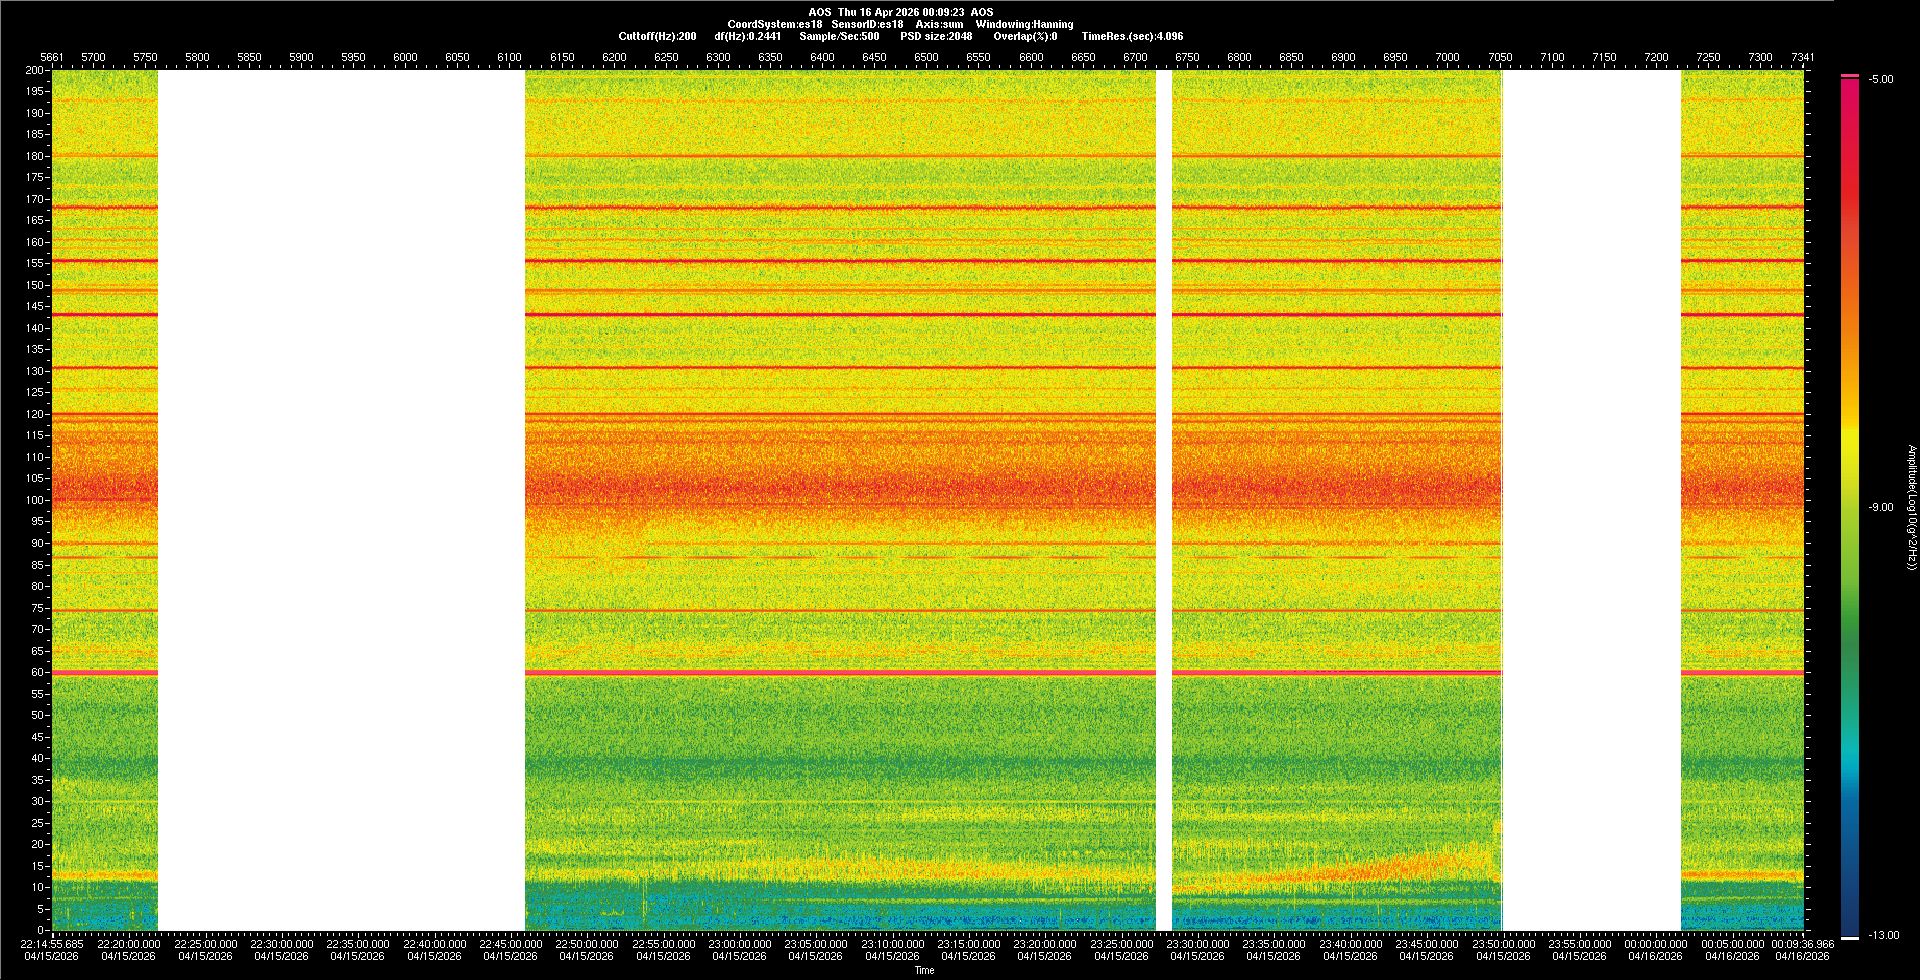The width and height of the screenshot is (1920, 980).
Task: Click the Cutoff(Hz):200 header parameter
Action: pos(657,36)
